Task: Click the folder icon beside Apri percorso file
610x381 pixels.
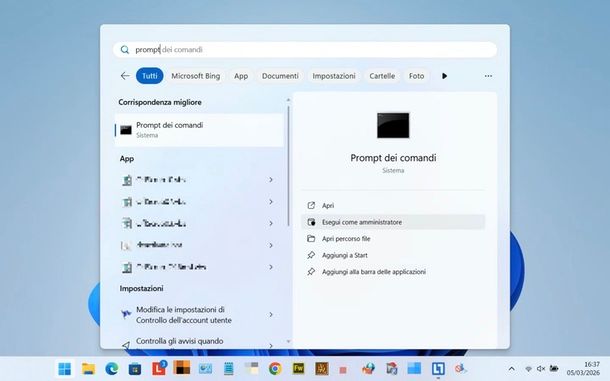Action: (x=311, y=239)
